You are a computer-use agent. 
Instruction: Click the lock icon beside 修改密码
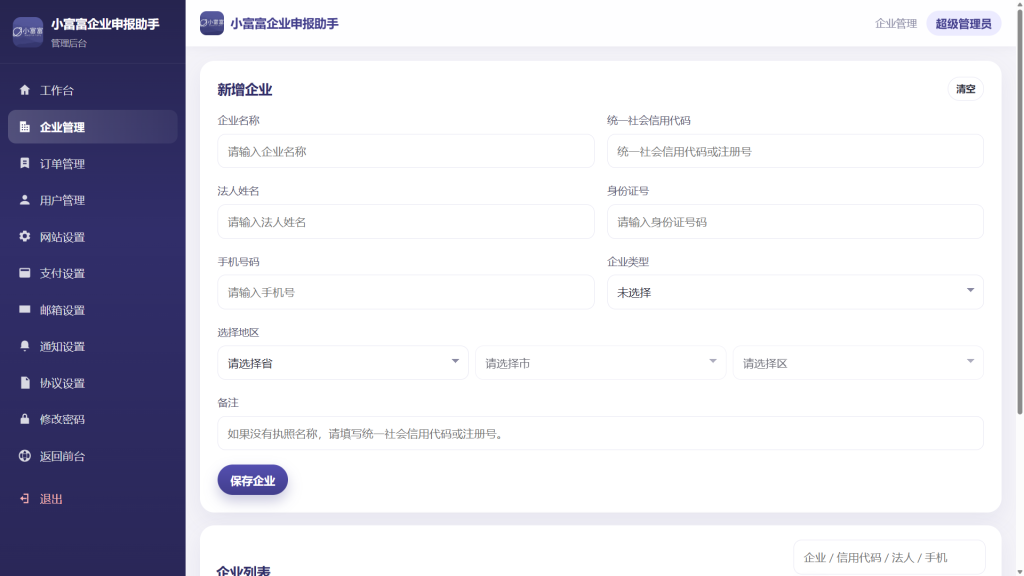click(x=25, y=419)
